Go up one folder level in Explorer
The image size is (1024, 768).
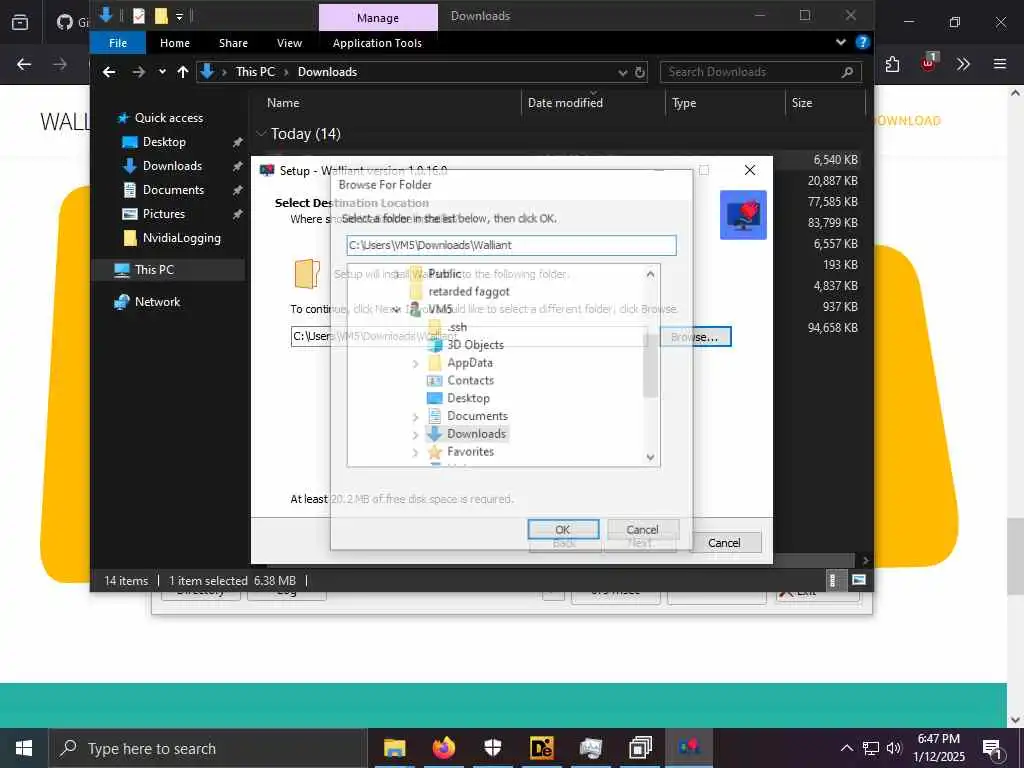point(183,72)
